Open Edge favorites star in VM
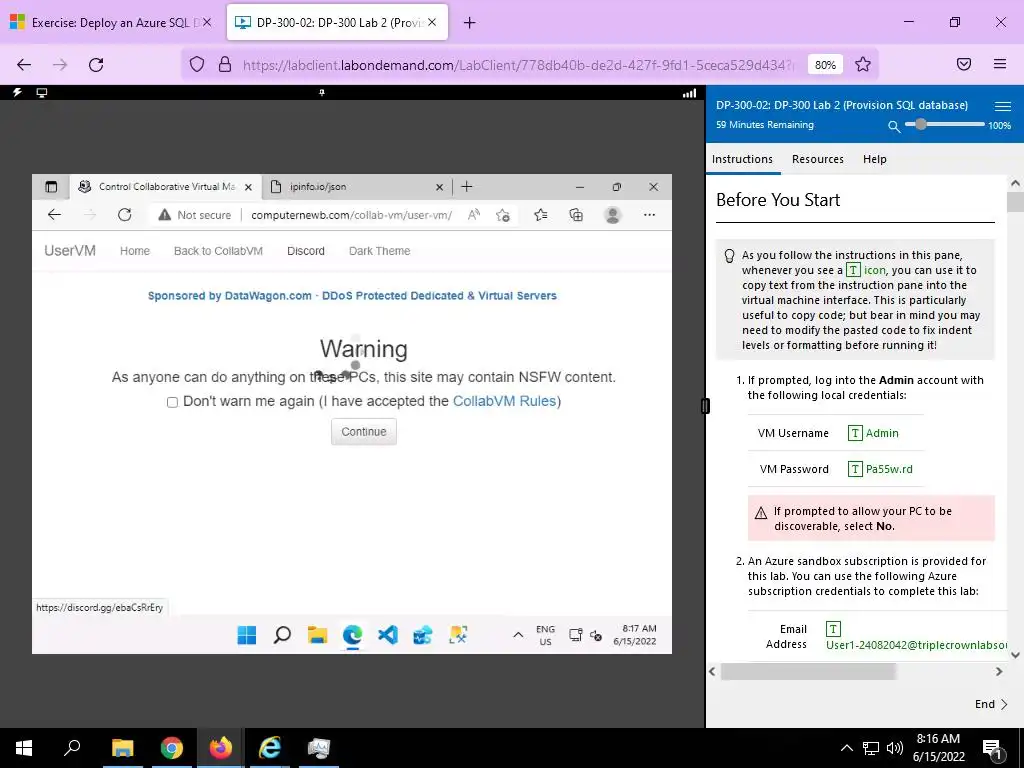1024x768 pixels. (541, 215)
